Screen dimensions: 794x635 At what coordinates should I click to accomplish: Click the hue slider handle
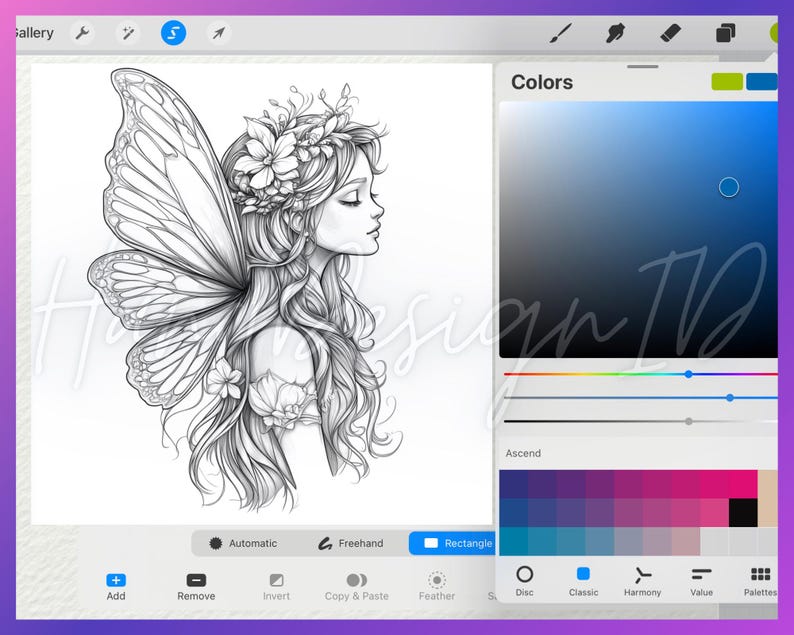(x=688, y=374)
